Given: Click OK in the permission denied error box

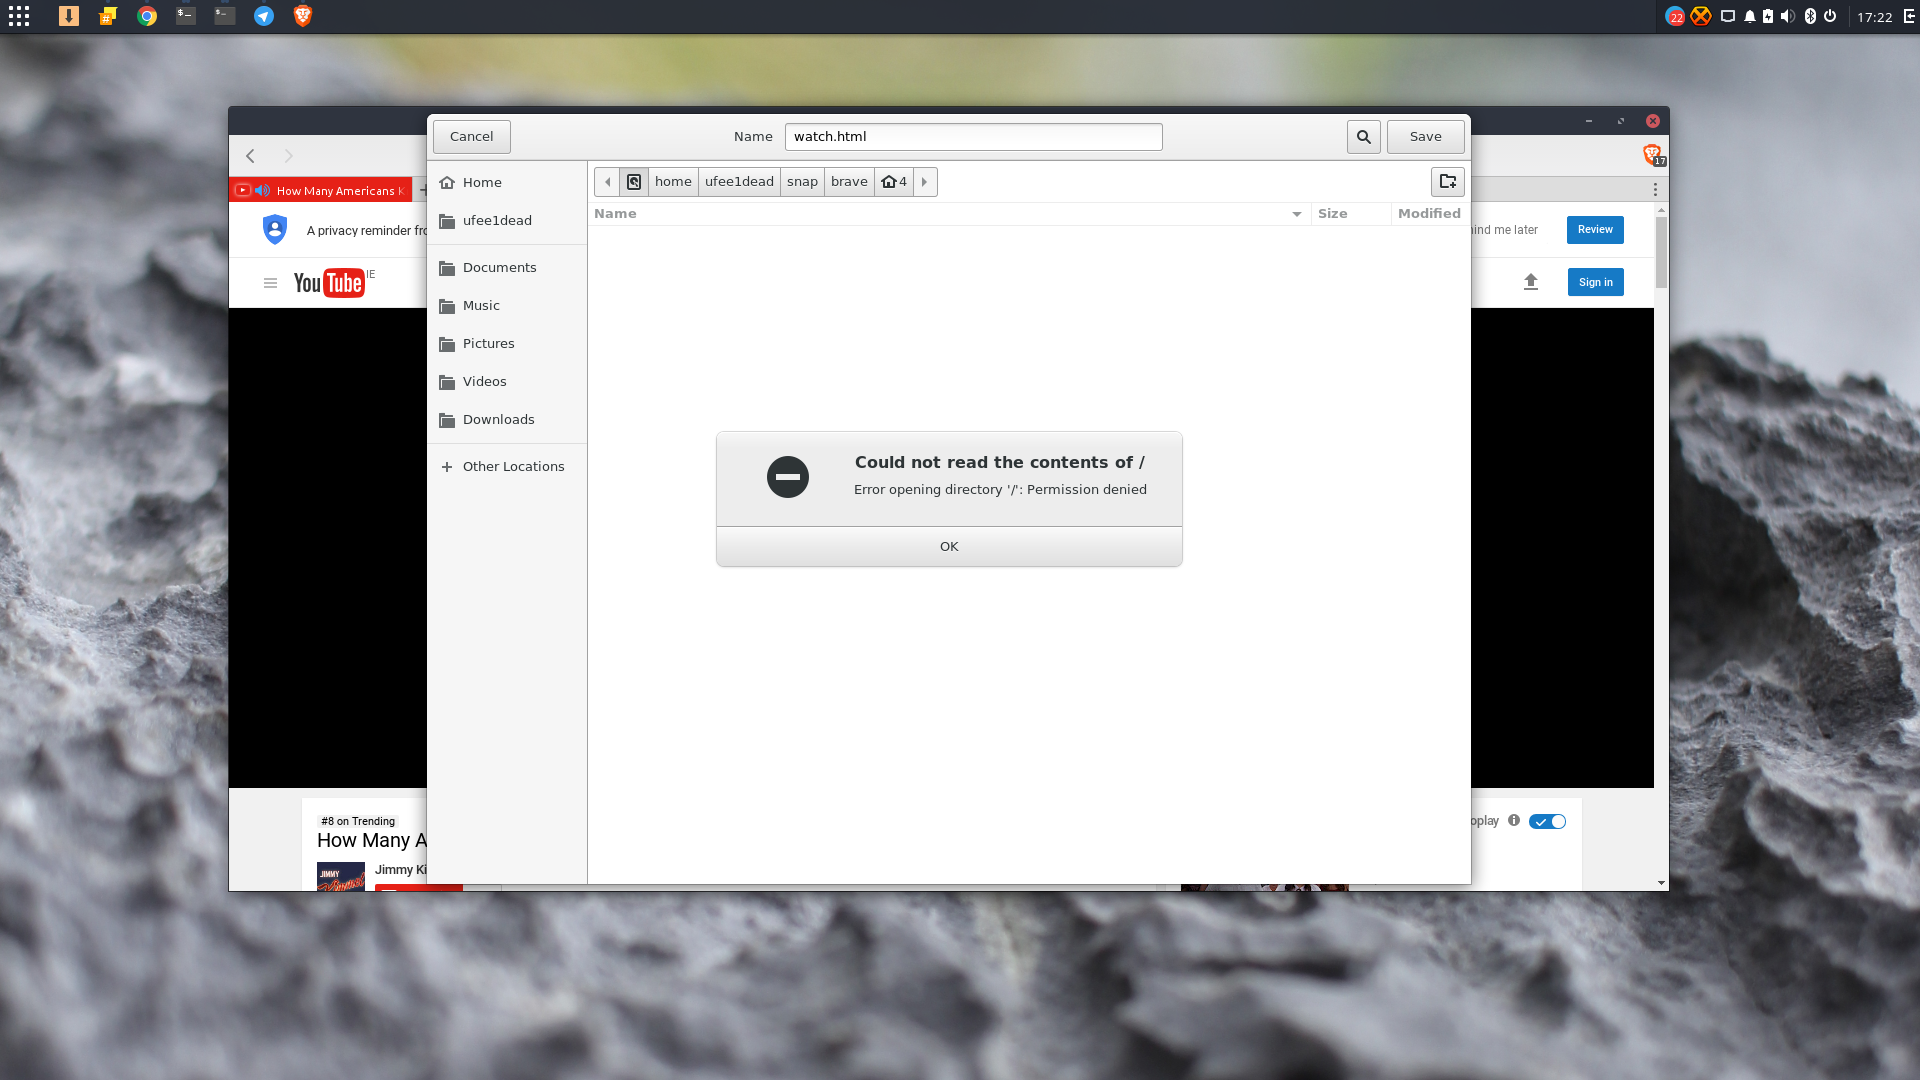Looking at the screenshot, I should tap(949, 547).
